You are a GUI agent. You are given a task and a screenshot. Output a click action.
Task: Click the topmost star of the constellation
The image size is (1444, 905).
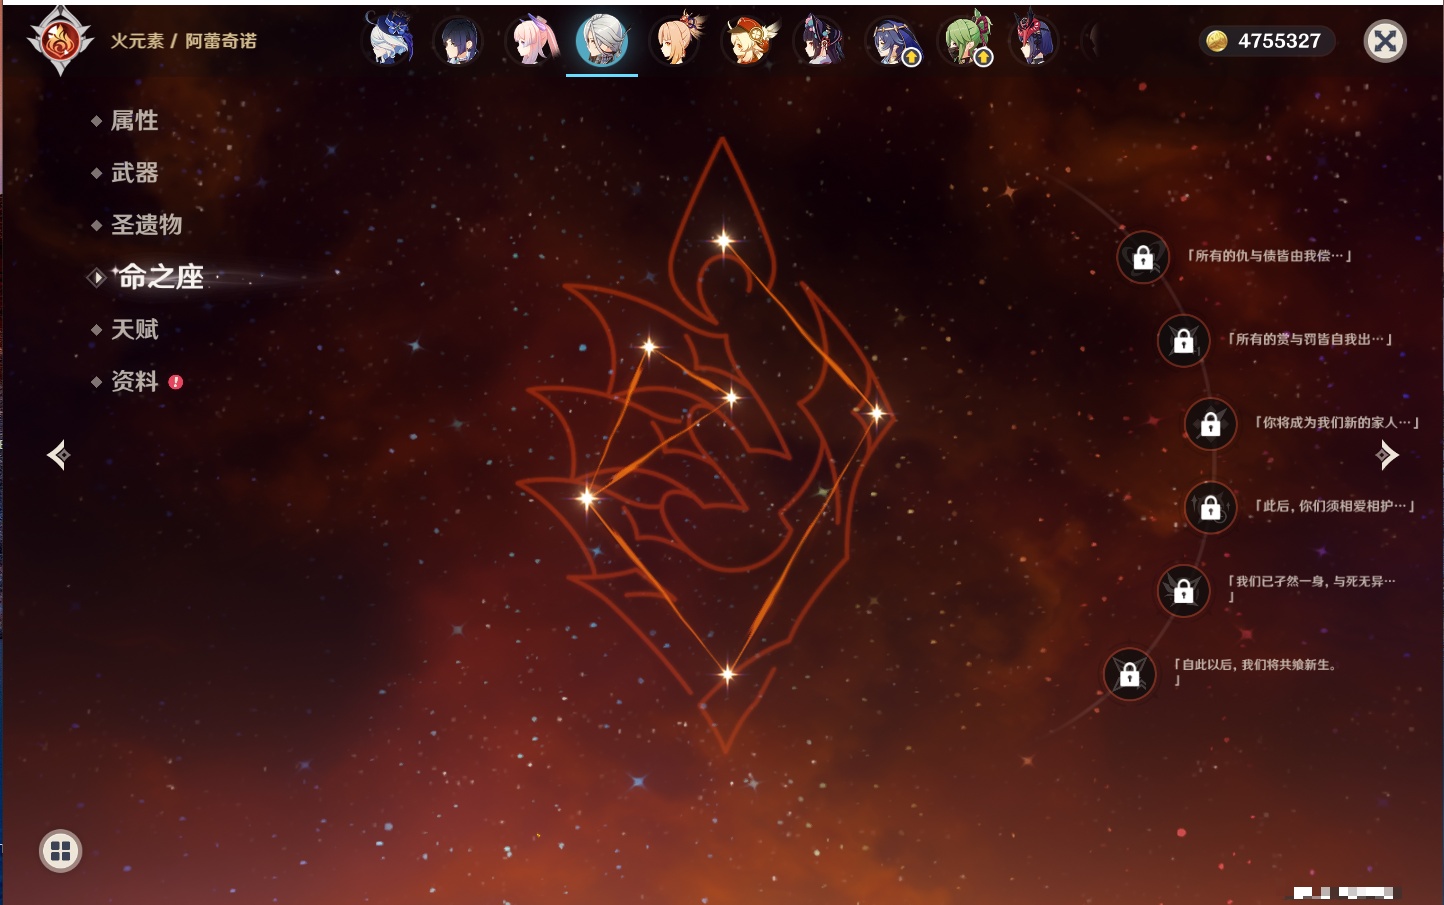tap(723, 240)
